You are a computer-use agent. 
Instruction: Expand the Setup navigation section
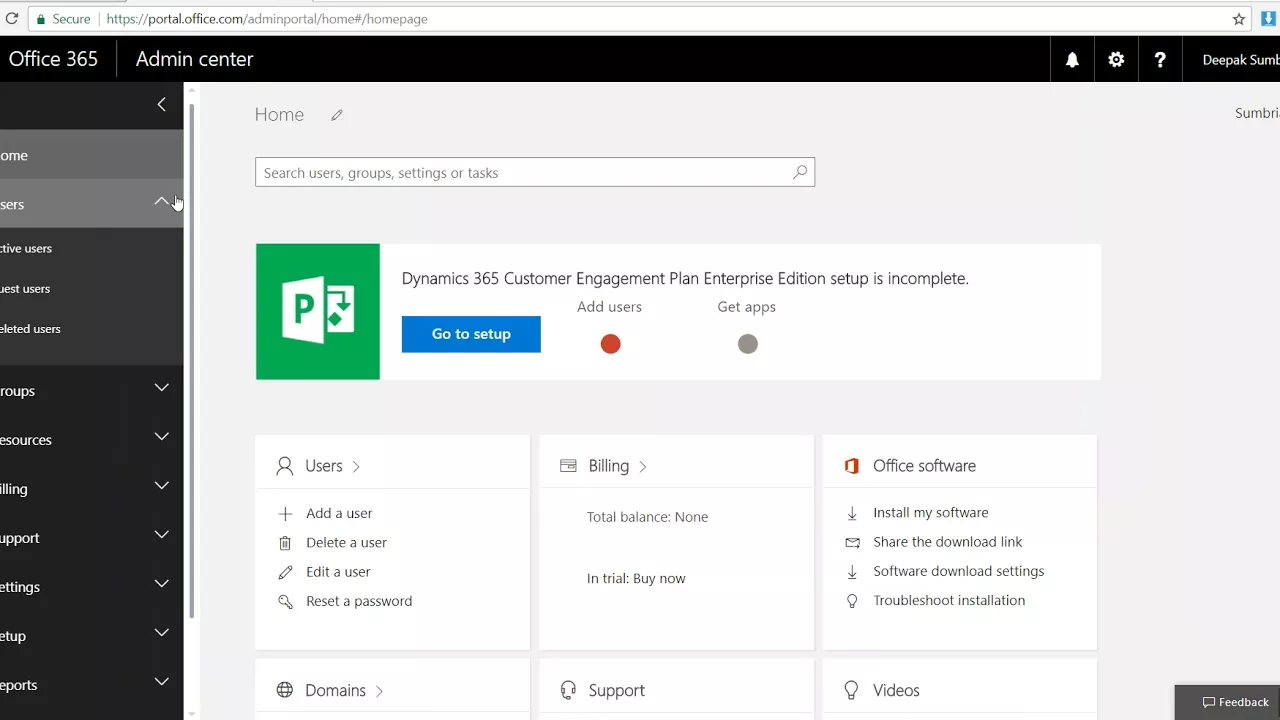[x=162, y=632]
